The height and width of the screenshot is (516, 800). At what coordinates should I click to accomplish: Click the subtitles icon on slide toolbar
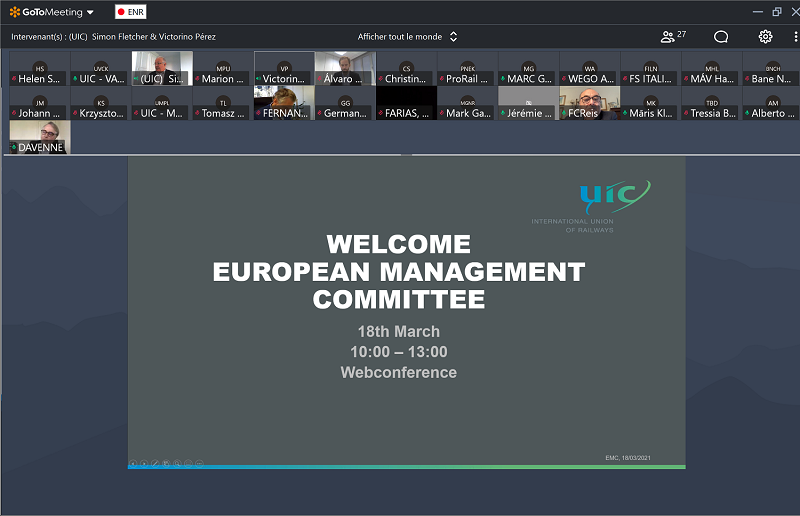188,463
